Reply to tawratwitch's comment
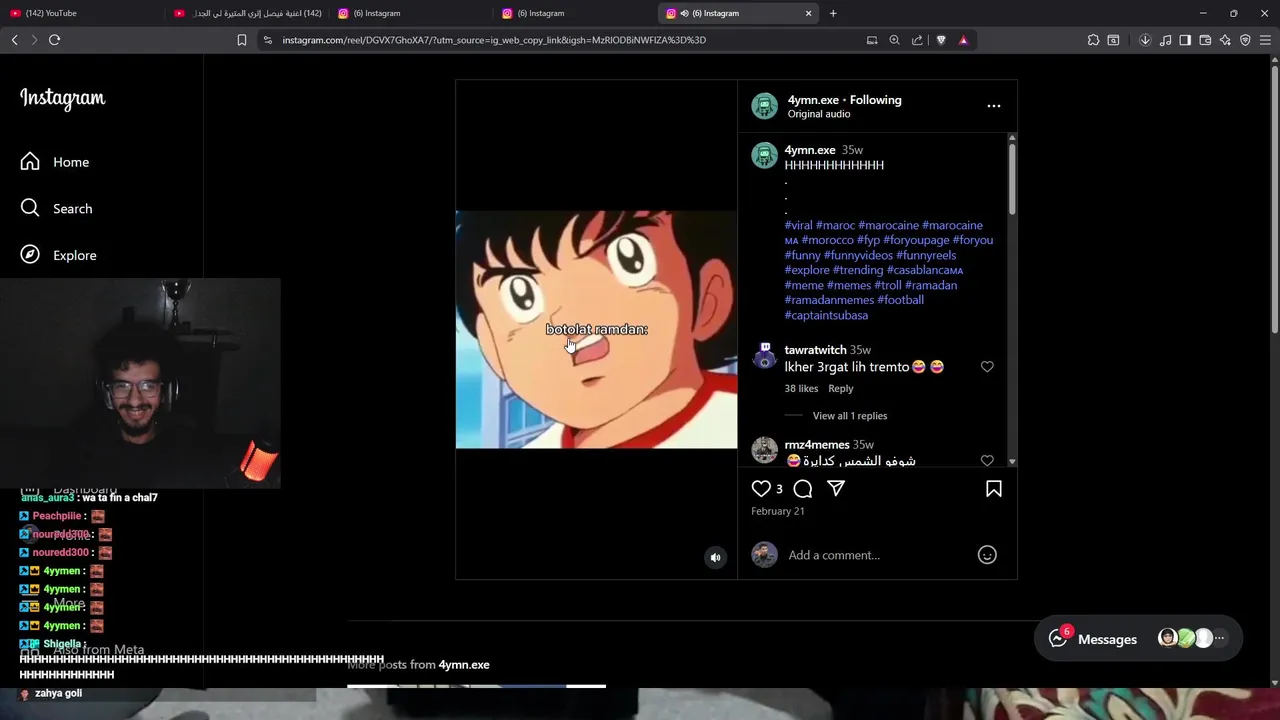 [841, 388]
